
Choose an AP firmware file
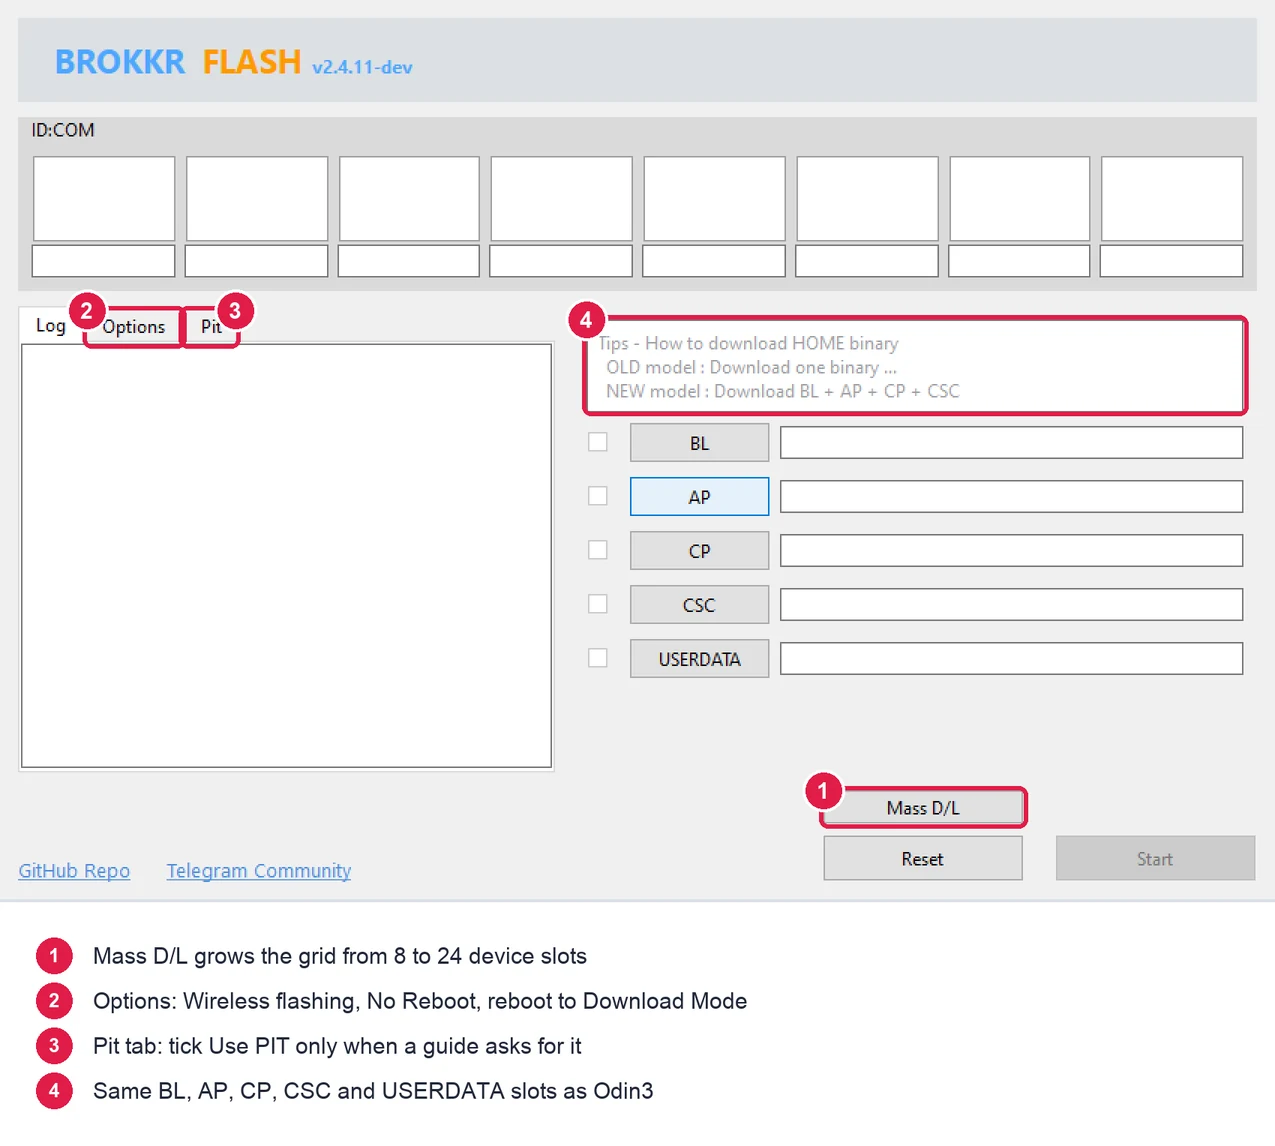[x=699, y=497]
